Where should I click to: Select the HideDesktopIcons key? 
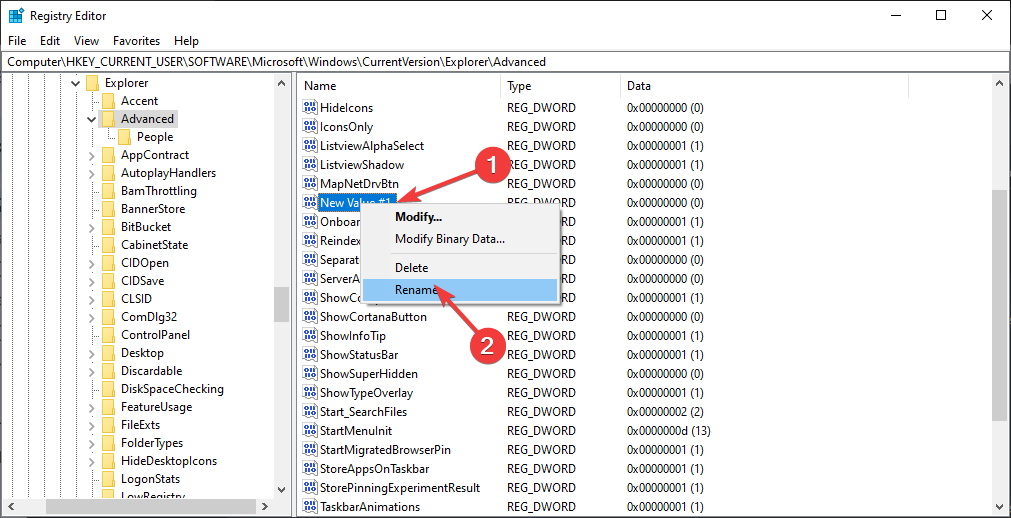click(x=169, y=461)
